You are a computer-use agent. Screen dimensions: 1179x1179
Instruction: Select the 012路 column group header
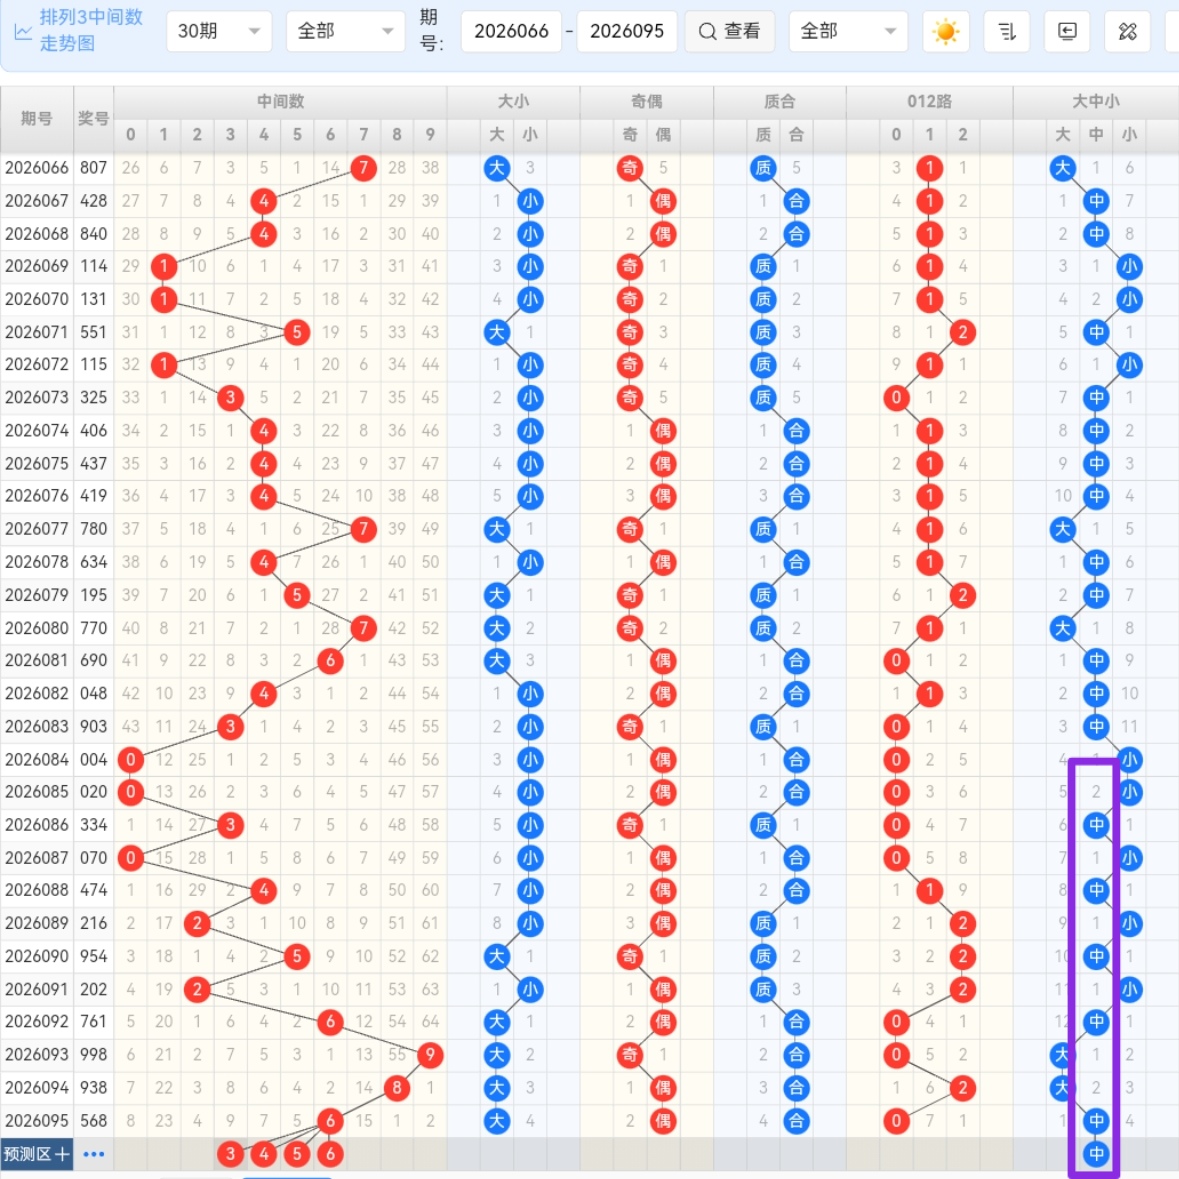929,101
